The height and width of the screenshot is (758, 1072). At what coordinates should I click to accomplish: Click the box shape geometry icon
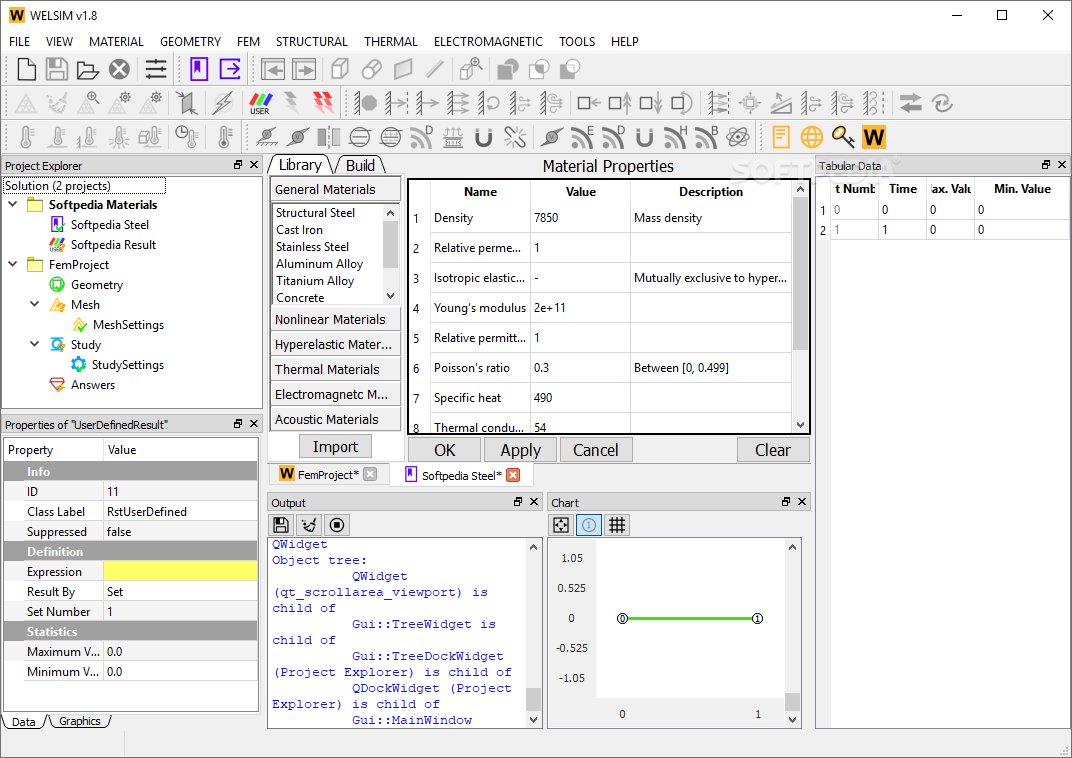[x=340, y=69]
